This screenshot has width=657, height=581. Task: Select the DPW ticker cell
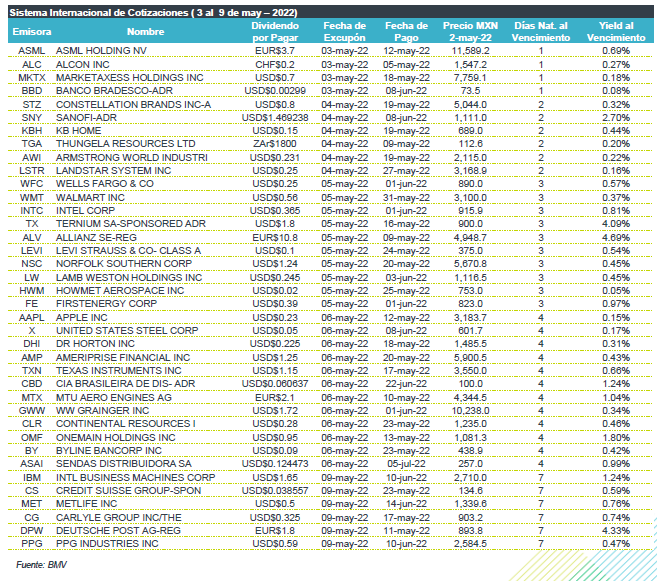pyautogui.click(x=31, y=531)
